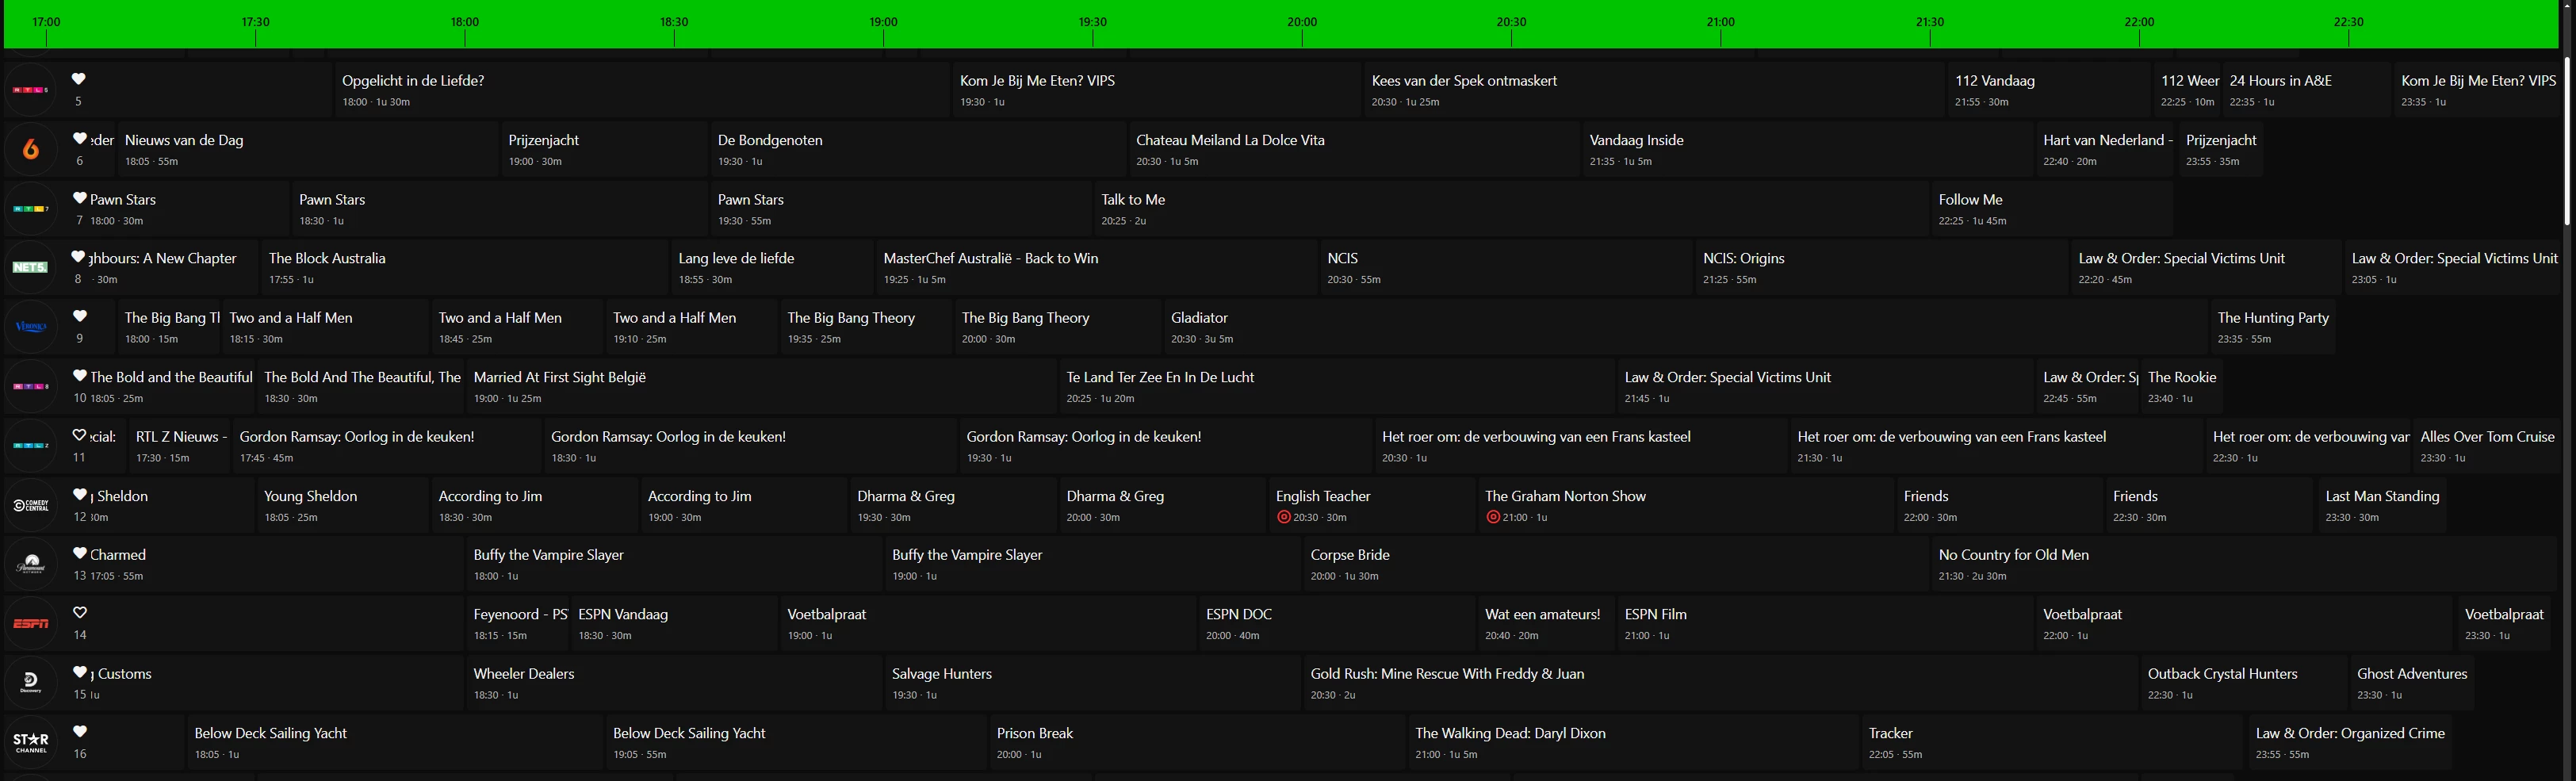Open Corpse Bride at 20:00

coord(1616,564)
